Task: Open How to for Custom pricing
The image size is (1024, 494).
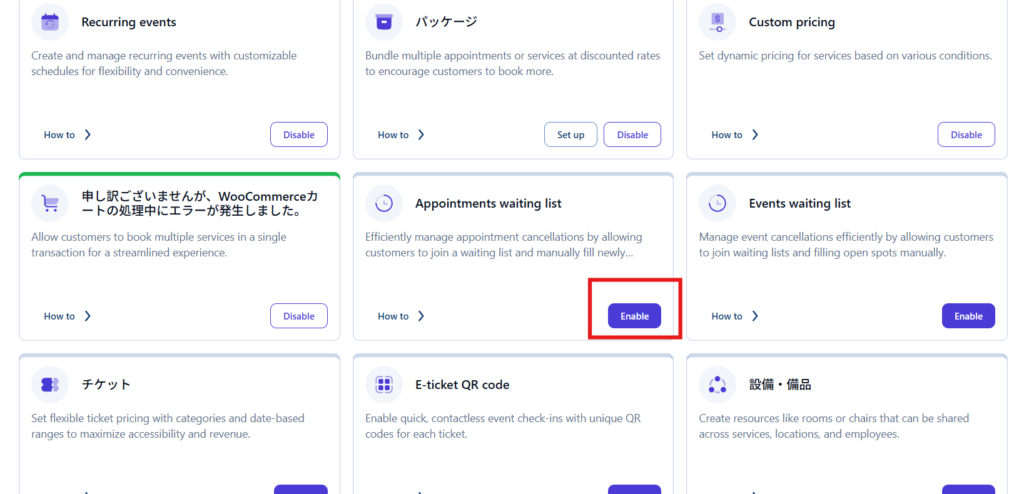Action: pos(734,135)
